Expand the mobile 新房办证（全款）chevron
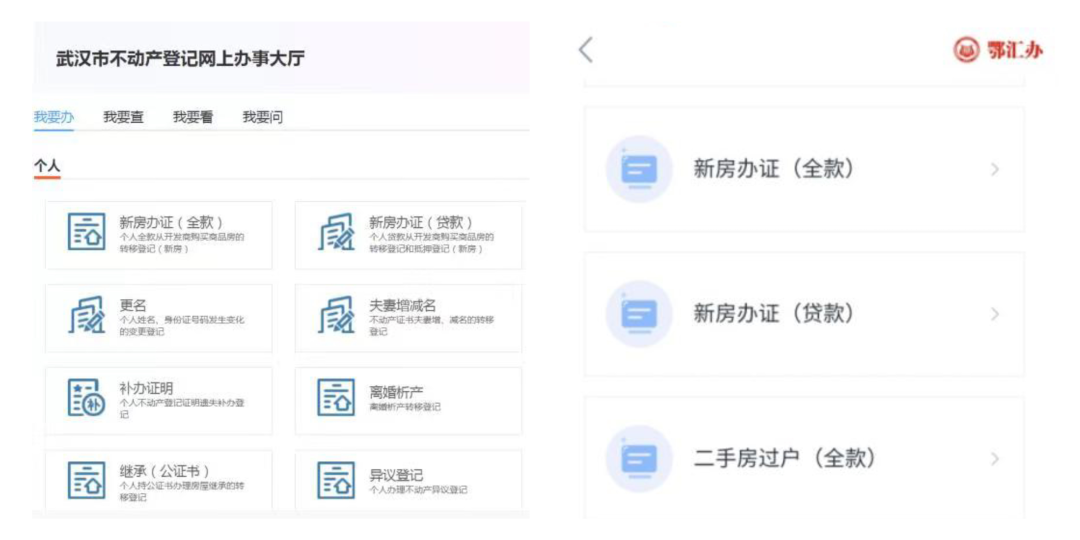Image resolution: width=1080 pixels, height=540 pixels. coord(994,169)
